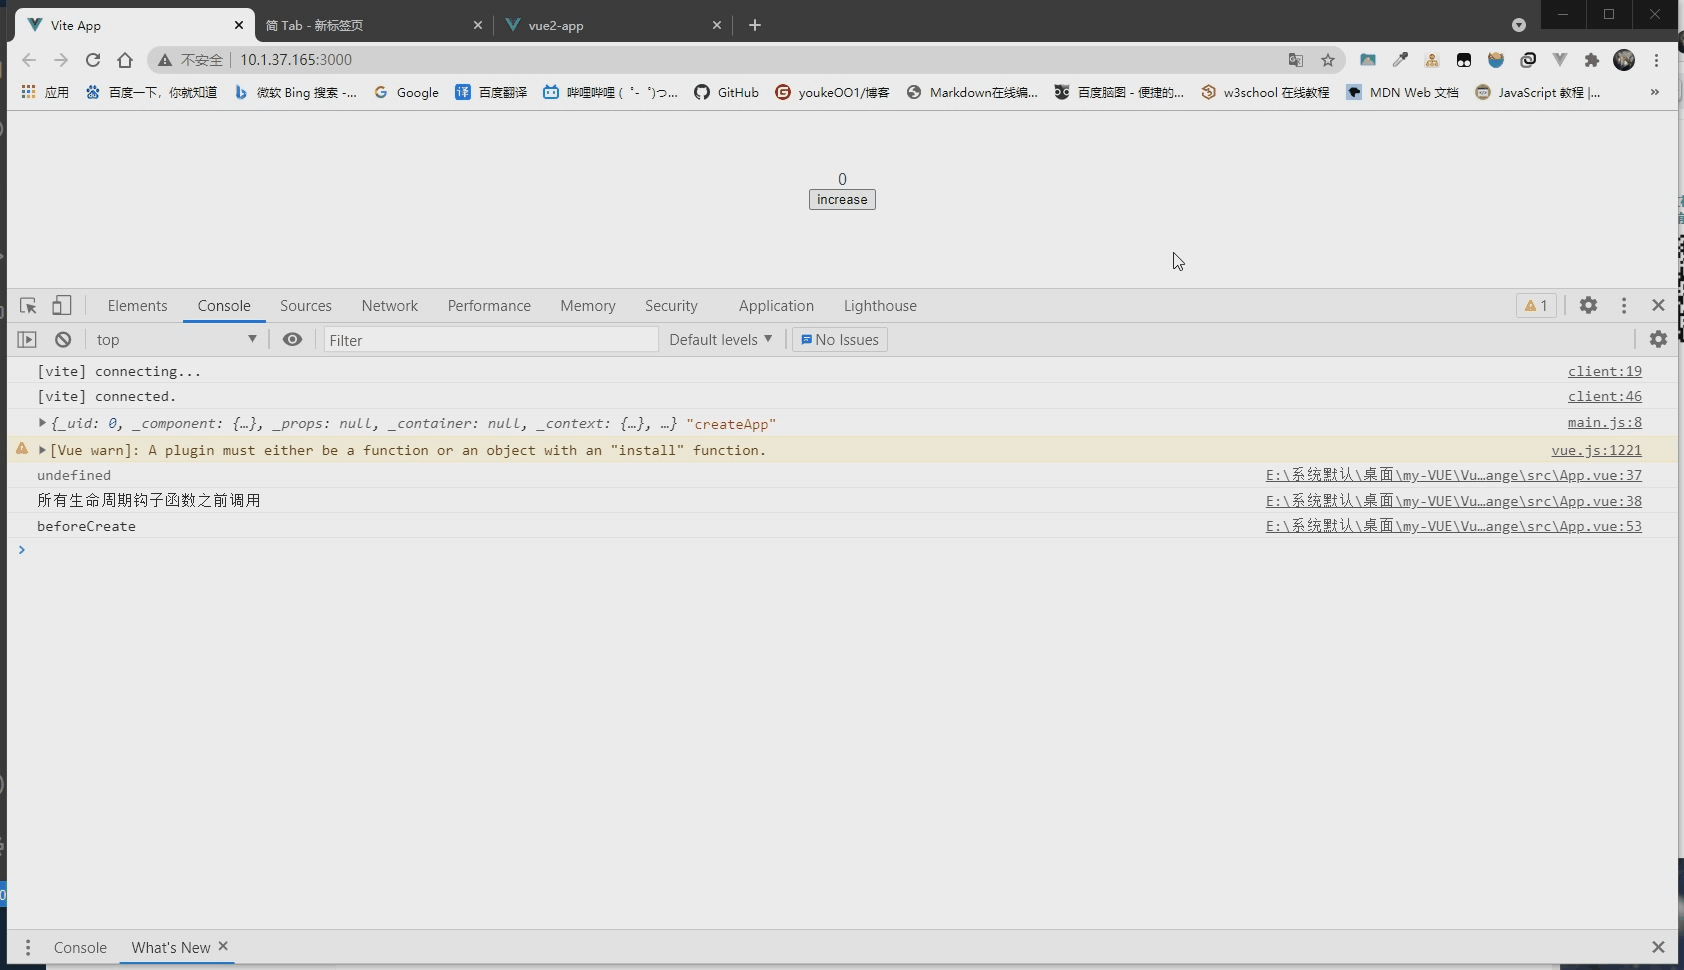Expand the Vue warn message
1684x970 pixels.
tap(42, 450)
